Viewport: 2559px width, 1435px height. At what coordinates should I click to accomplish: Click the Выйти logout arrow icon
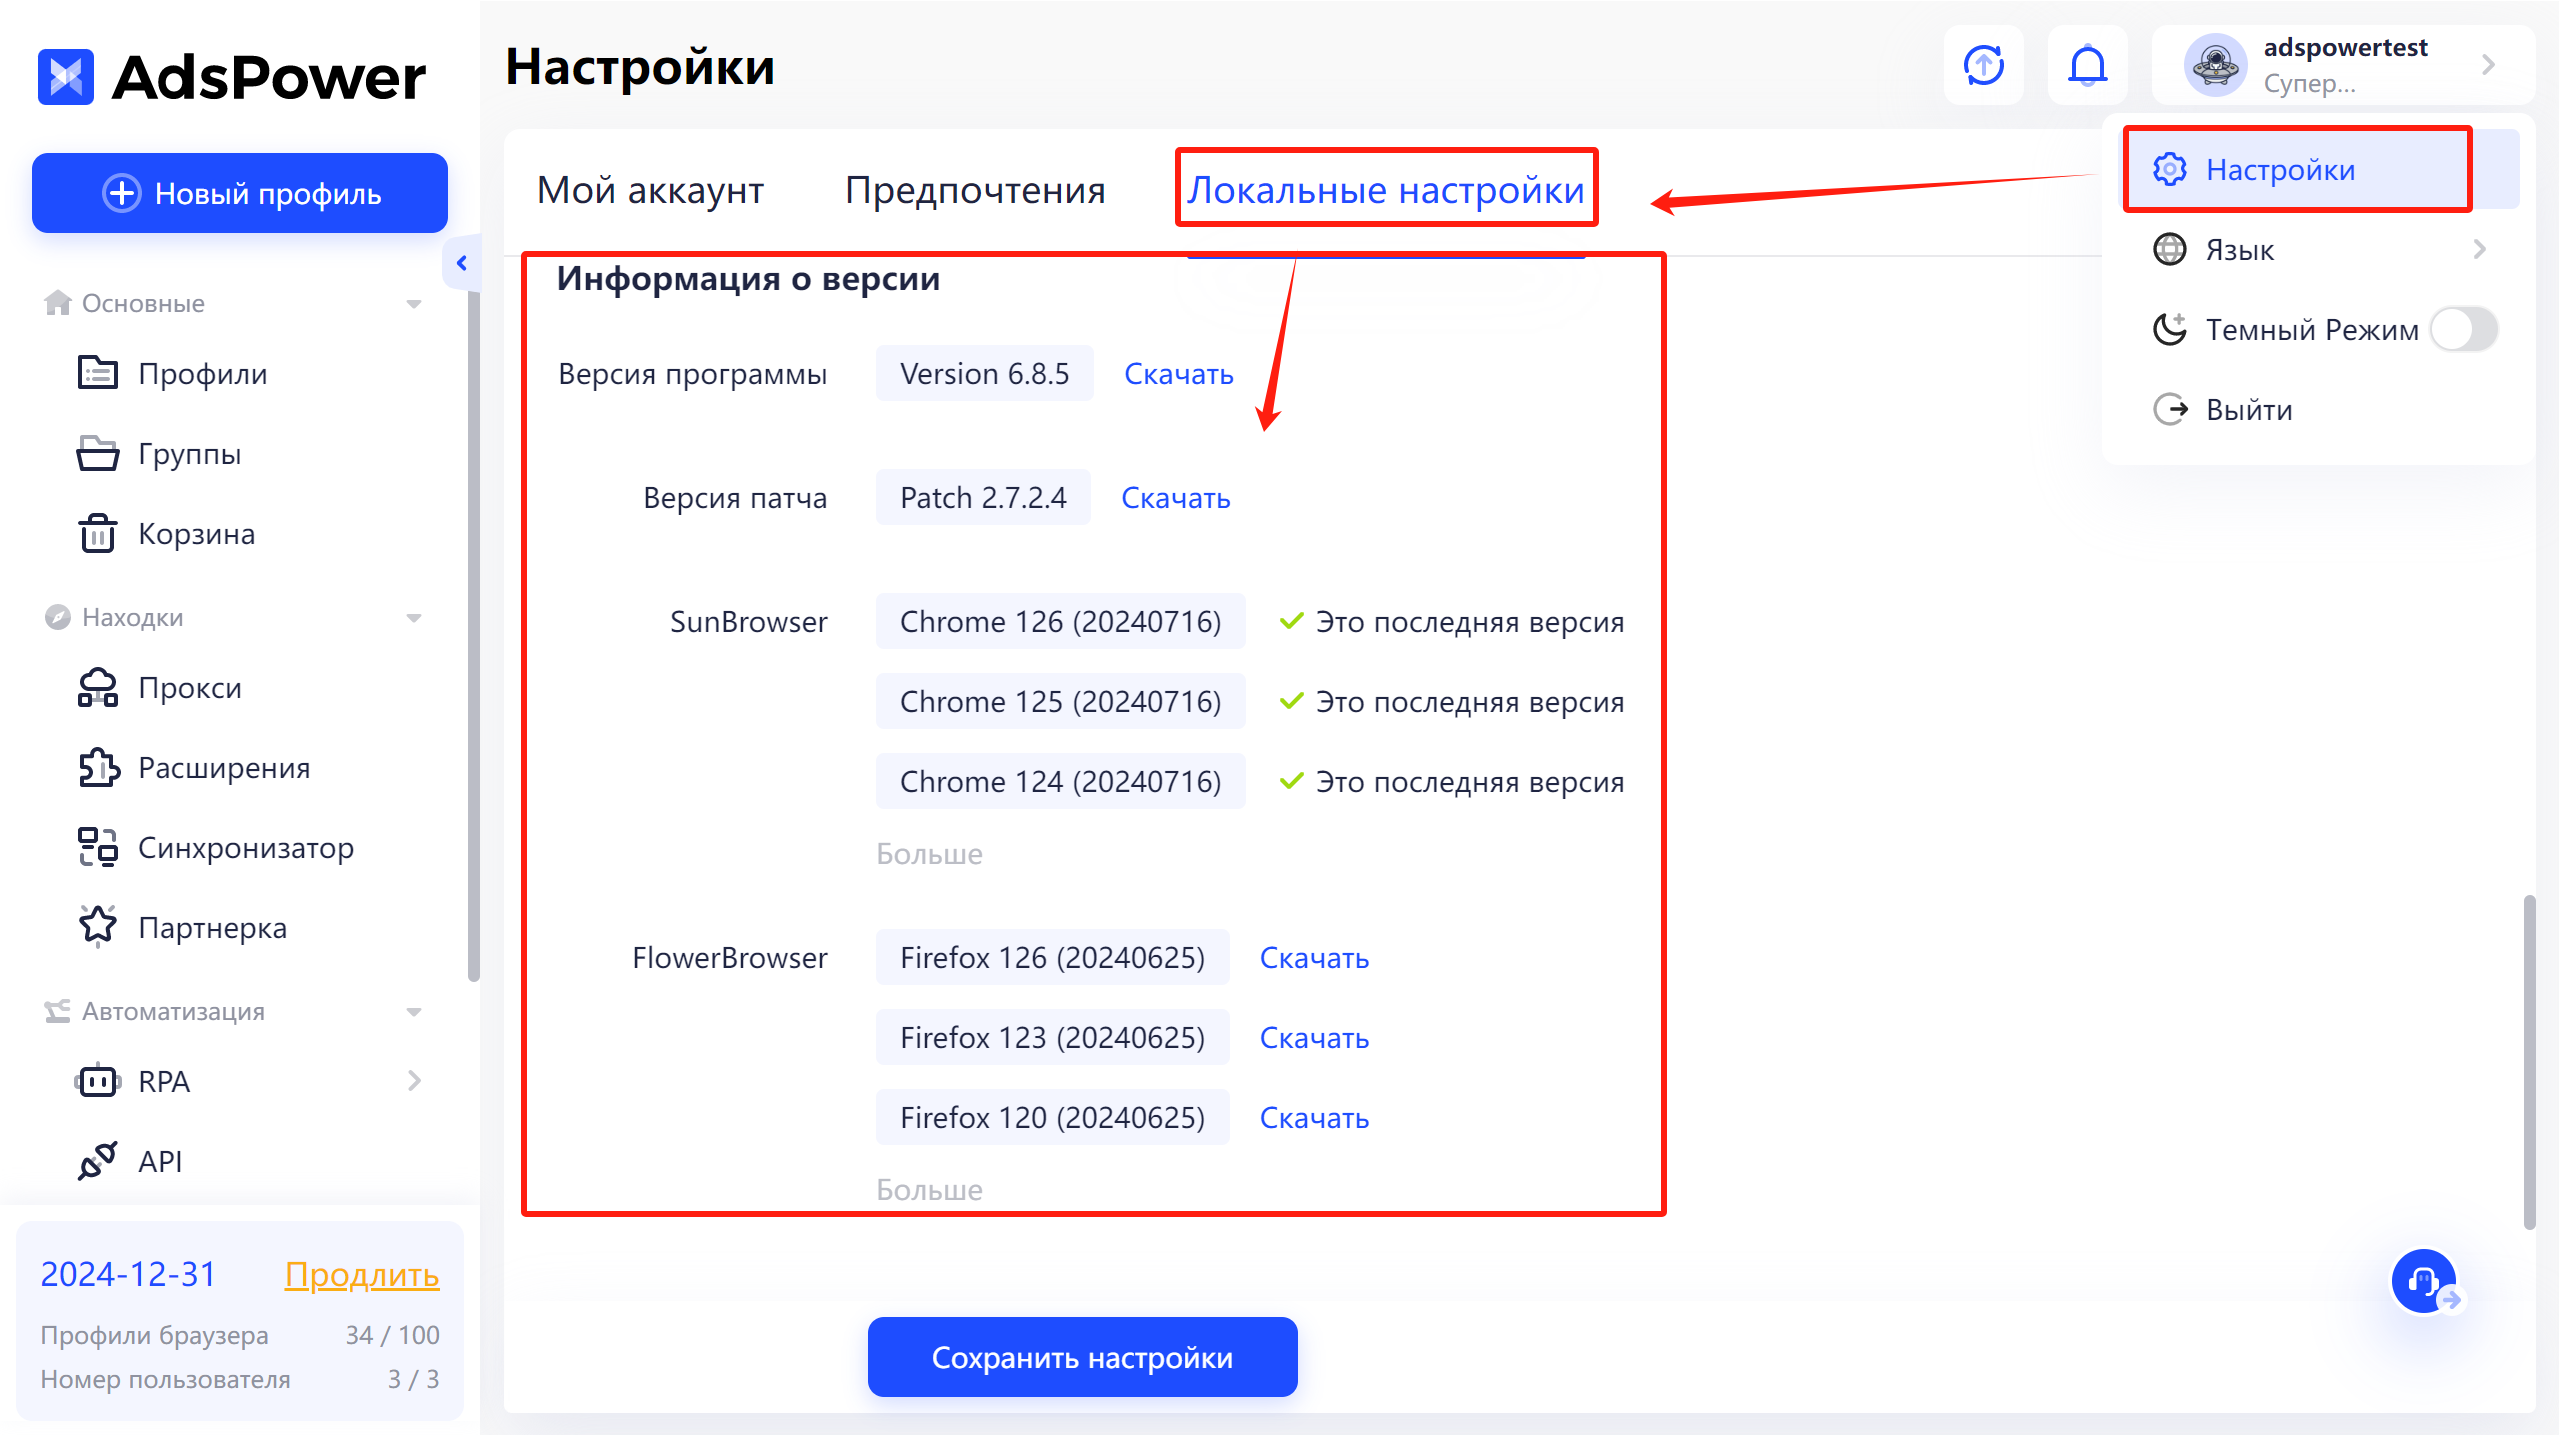pos(2170,409)
